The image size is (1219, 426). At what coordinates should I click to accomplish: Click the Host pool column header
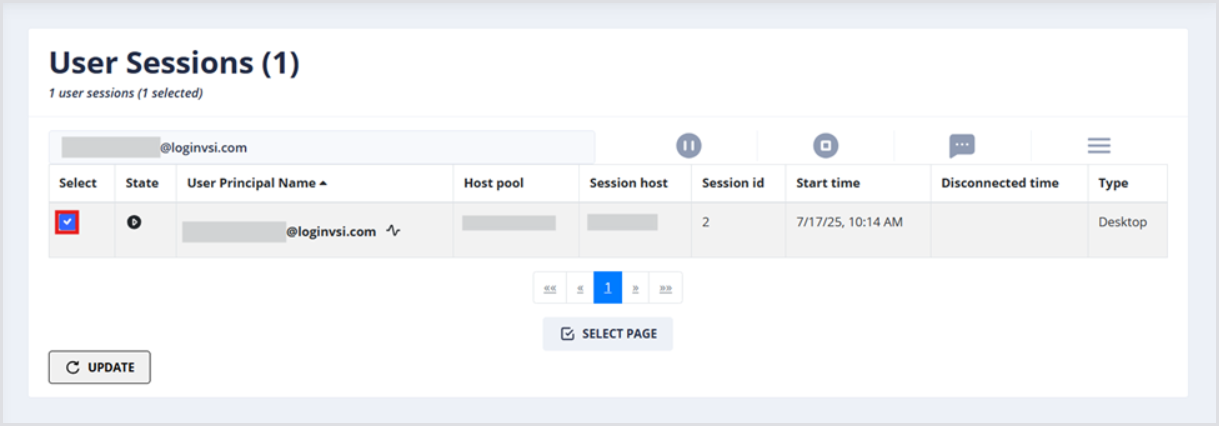click(x=493, y=183)
